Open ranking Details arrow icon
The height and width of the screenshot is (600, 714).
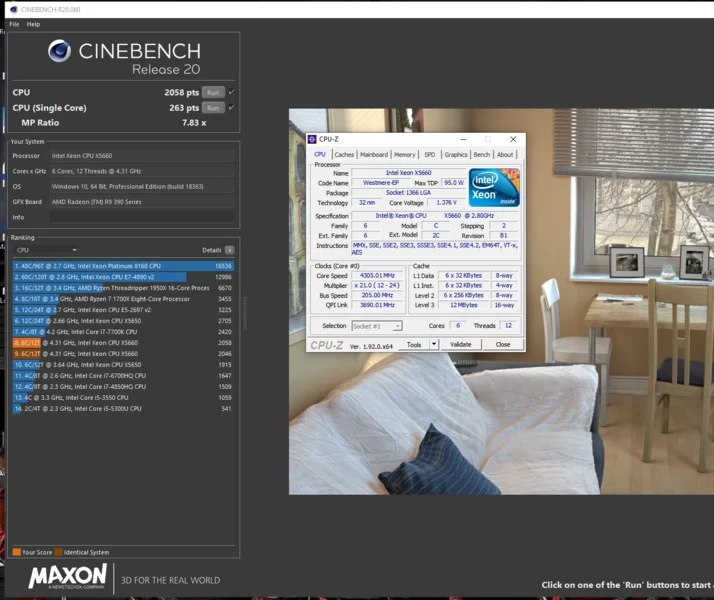point(230,250)
